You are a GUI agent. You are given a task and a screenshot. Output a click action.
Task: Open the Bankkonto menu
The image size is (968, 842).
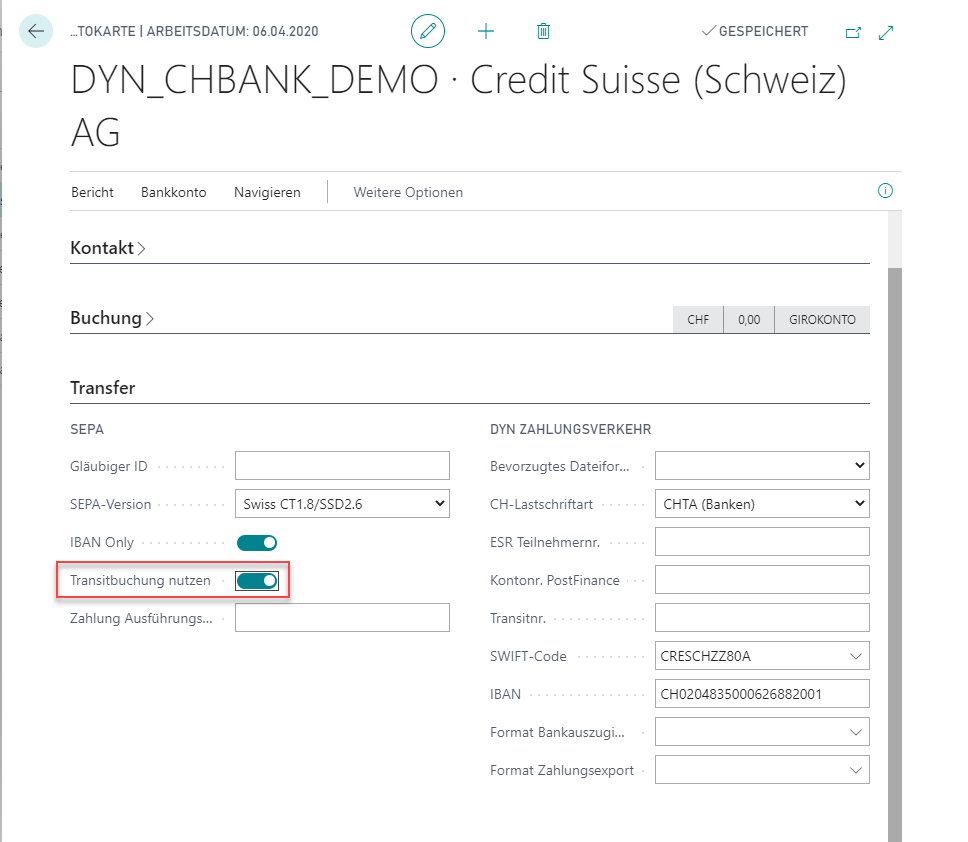tap(173, 192)
